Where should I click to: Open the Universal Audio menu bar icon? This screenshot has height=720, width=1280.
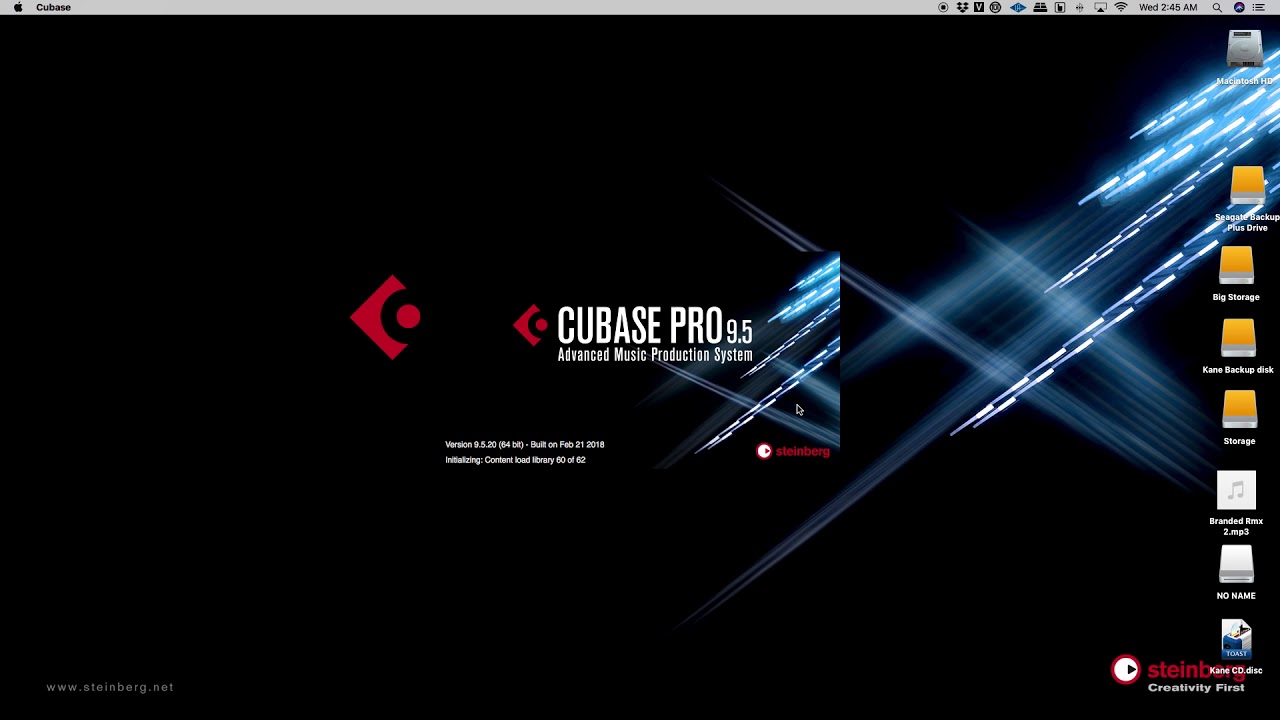coord(1018,7)
